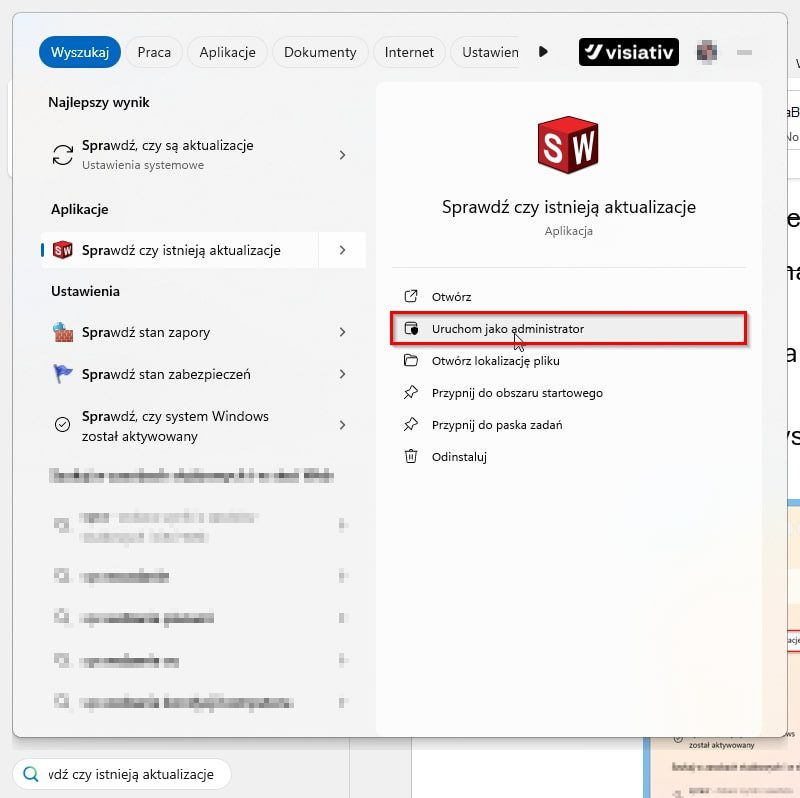
Task: Open the user profile avatar
Action: pos(707,52)
